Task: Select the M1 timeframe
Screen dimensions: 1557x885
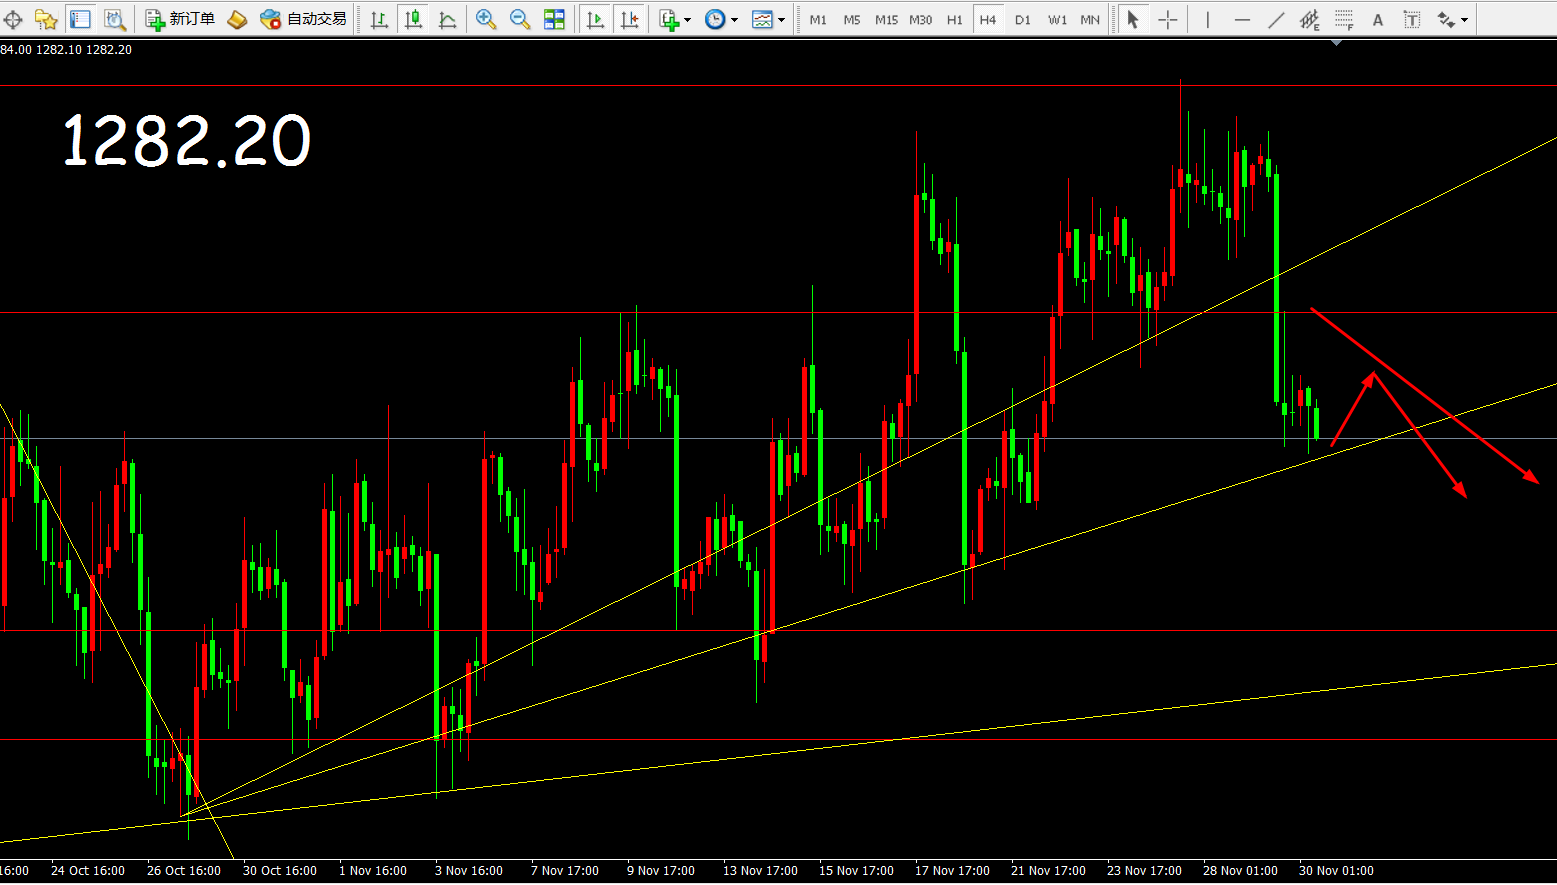Action: point(818,19)
